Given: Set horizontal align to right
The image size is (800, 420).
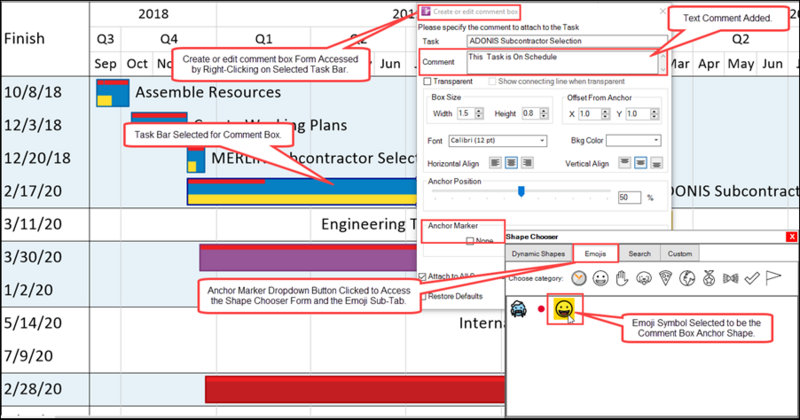Looking at the screenshot, I should [x=527, y=163].
